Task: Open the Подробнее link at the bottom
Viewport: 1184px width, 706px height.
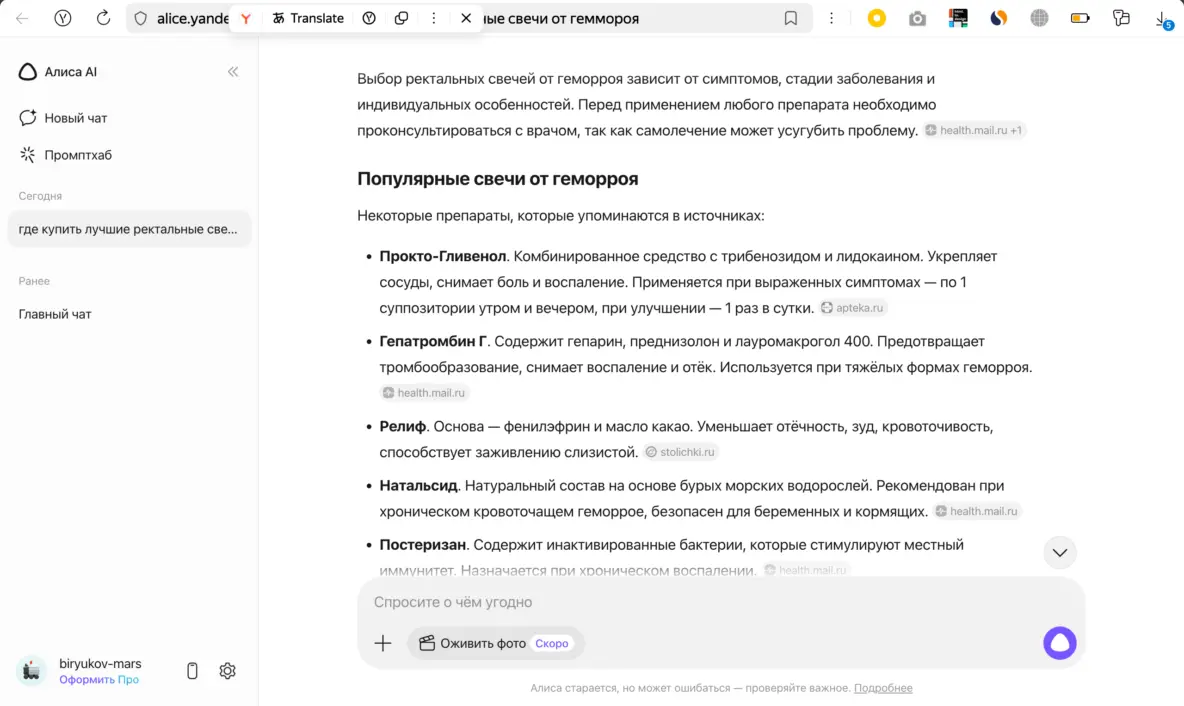Action: coord(883,688)
